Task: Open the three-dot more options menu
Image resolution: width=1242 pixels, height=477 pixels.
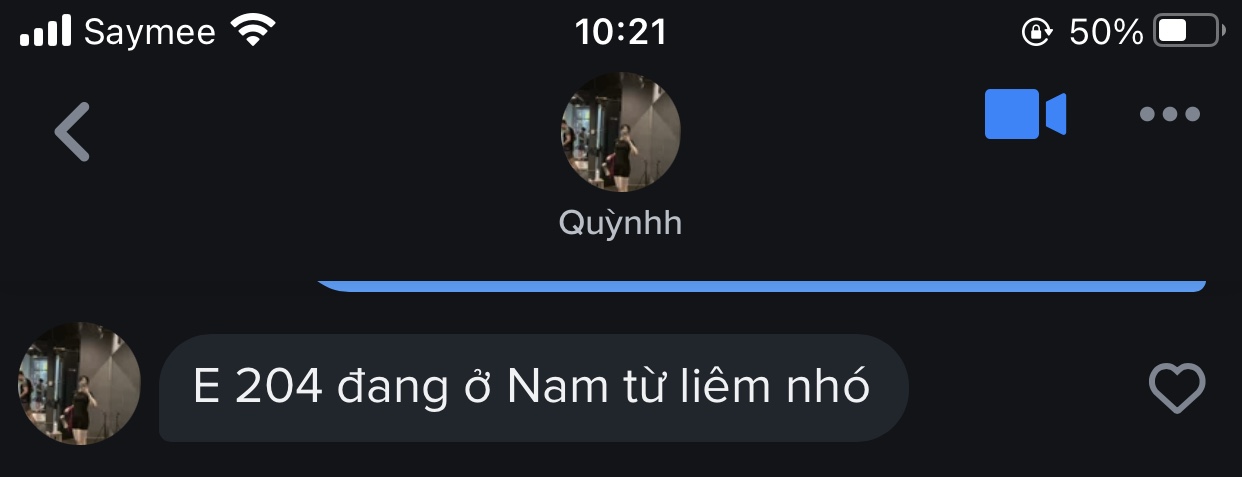Action: (1170, 114)
